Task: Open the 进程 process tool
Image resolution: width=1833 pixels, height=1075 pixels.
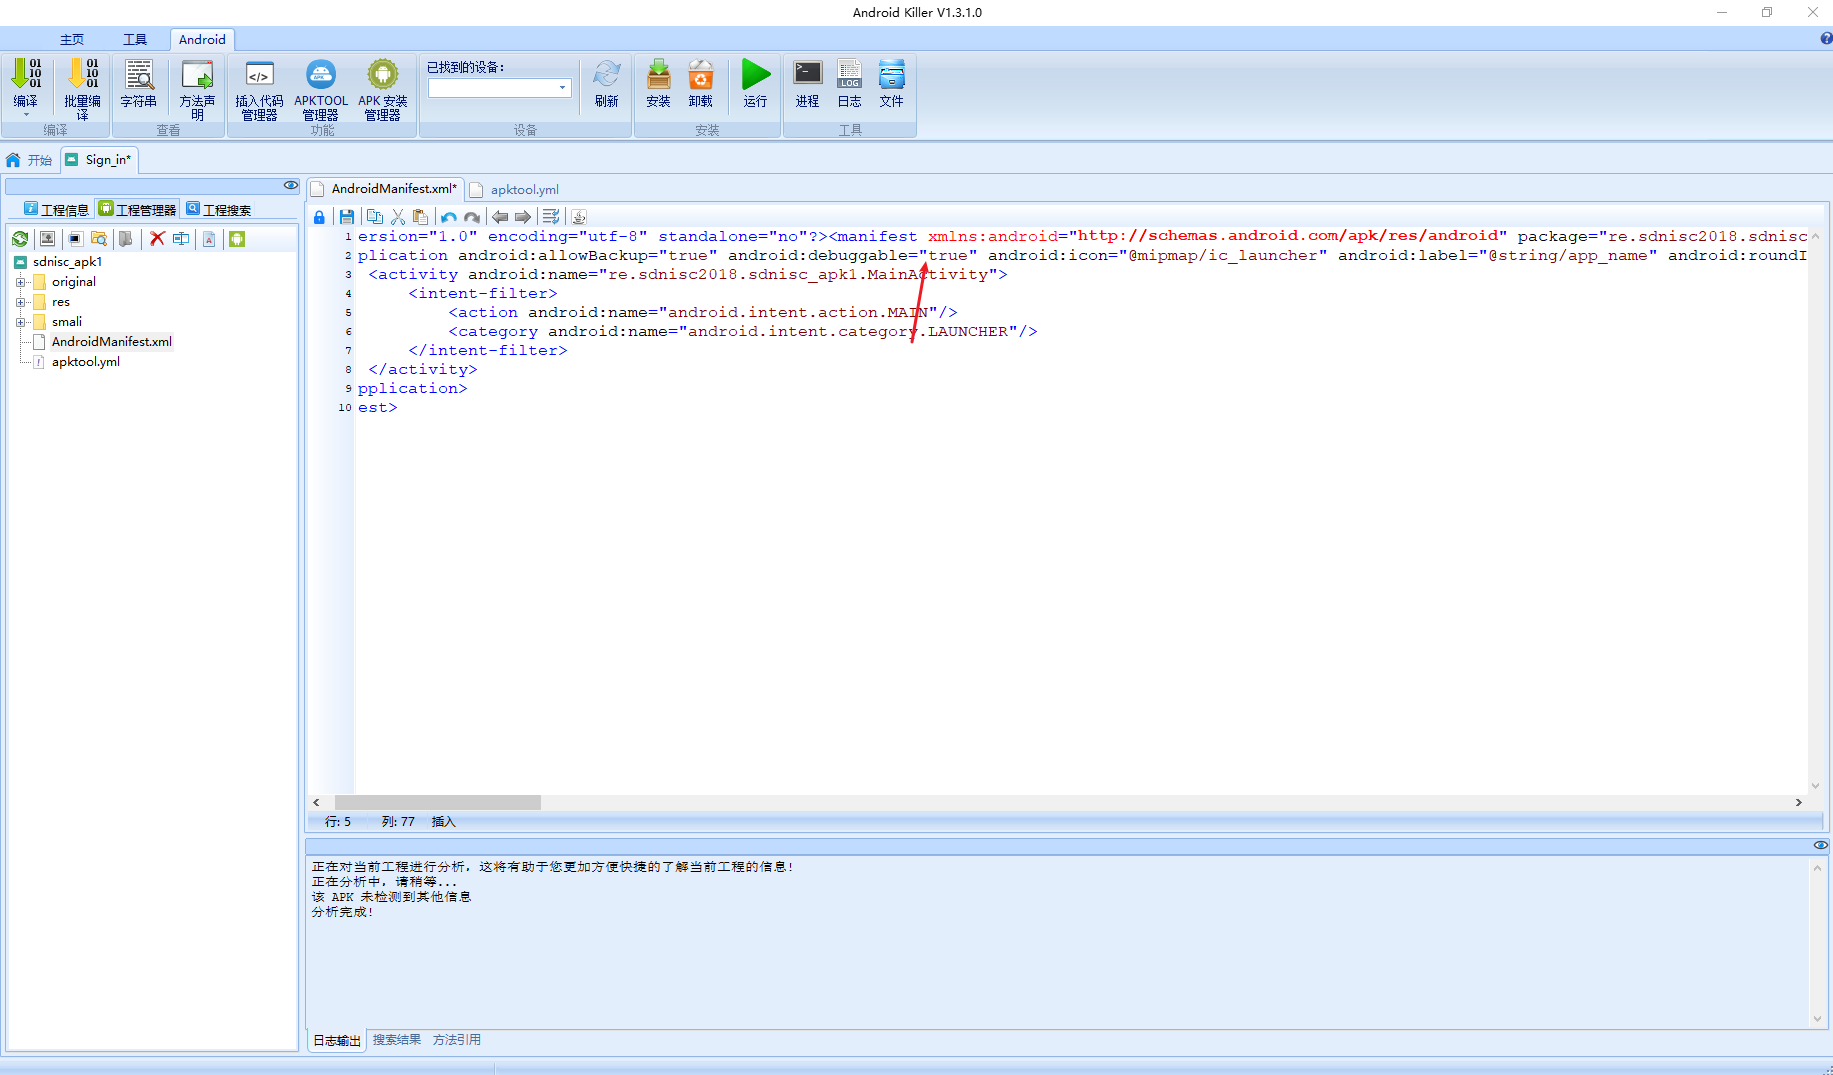Action: click(807, 82)
